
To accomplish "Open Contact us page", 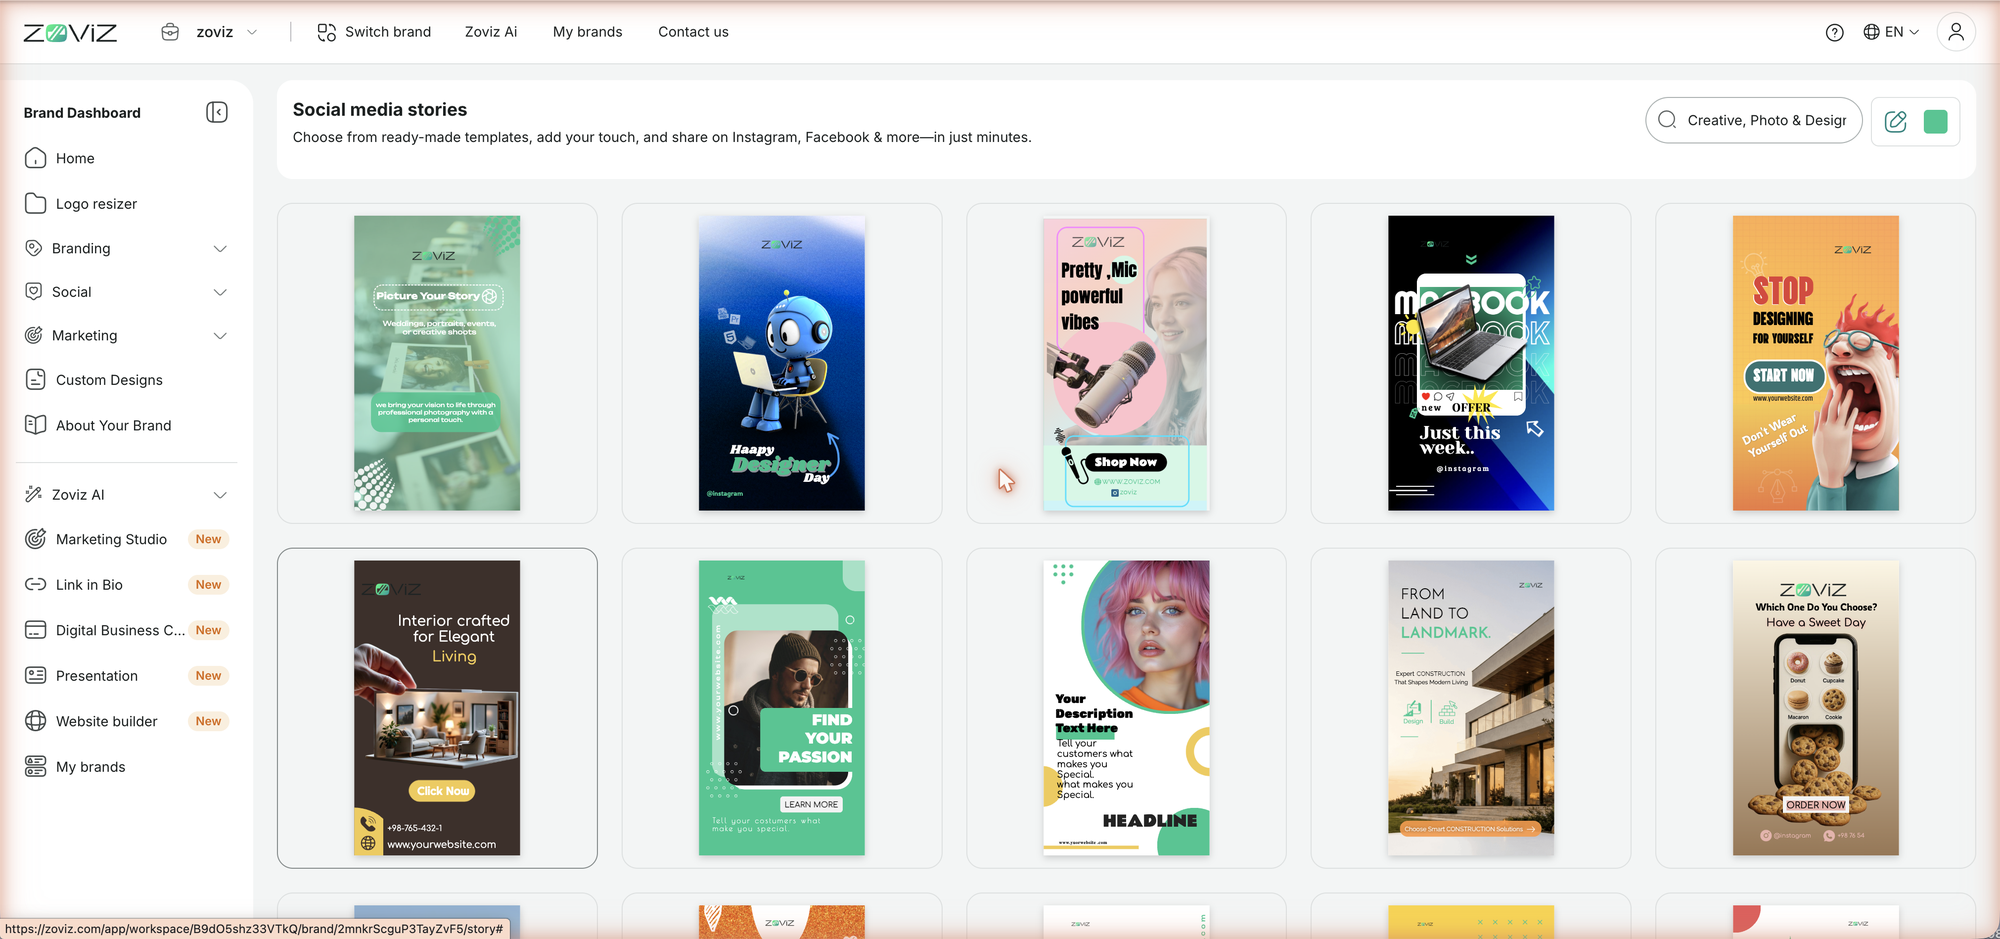I will point(693,32).
